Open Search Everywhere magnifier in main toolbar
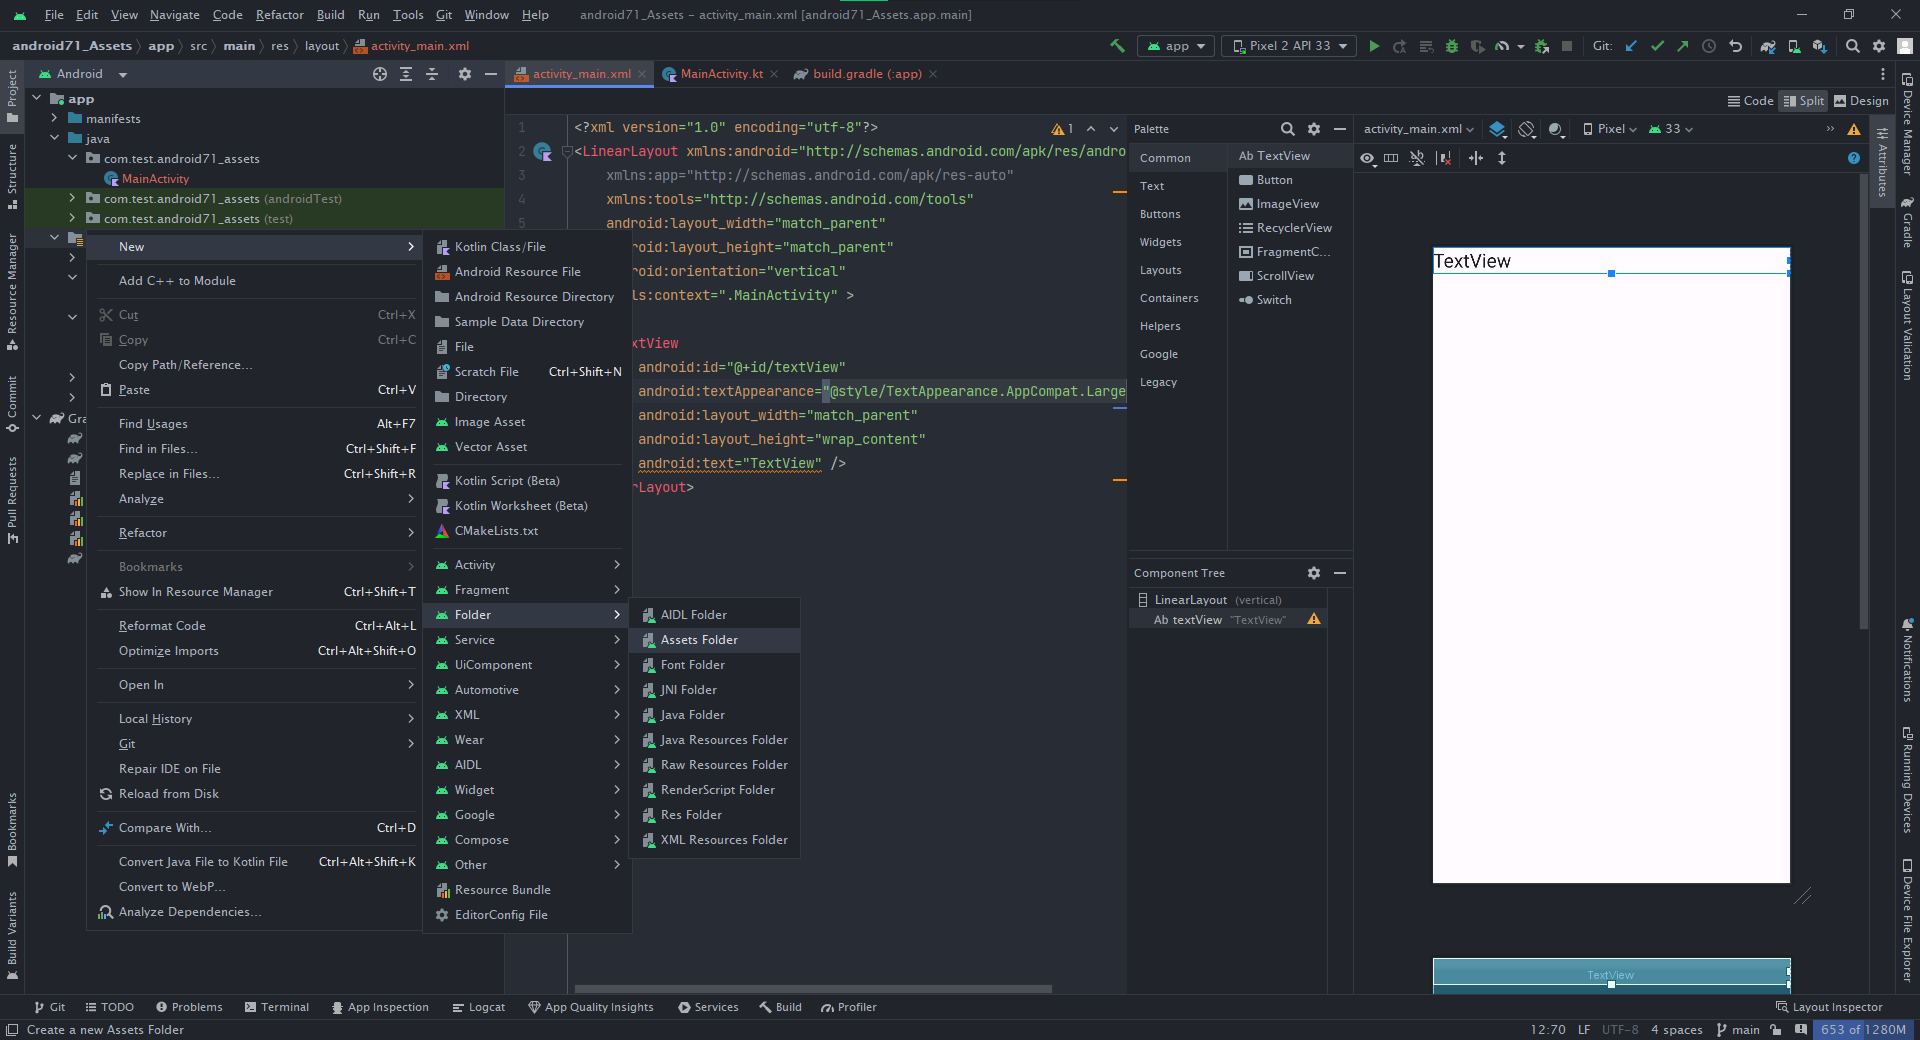 point(1853,46)
